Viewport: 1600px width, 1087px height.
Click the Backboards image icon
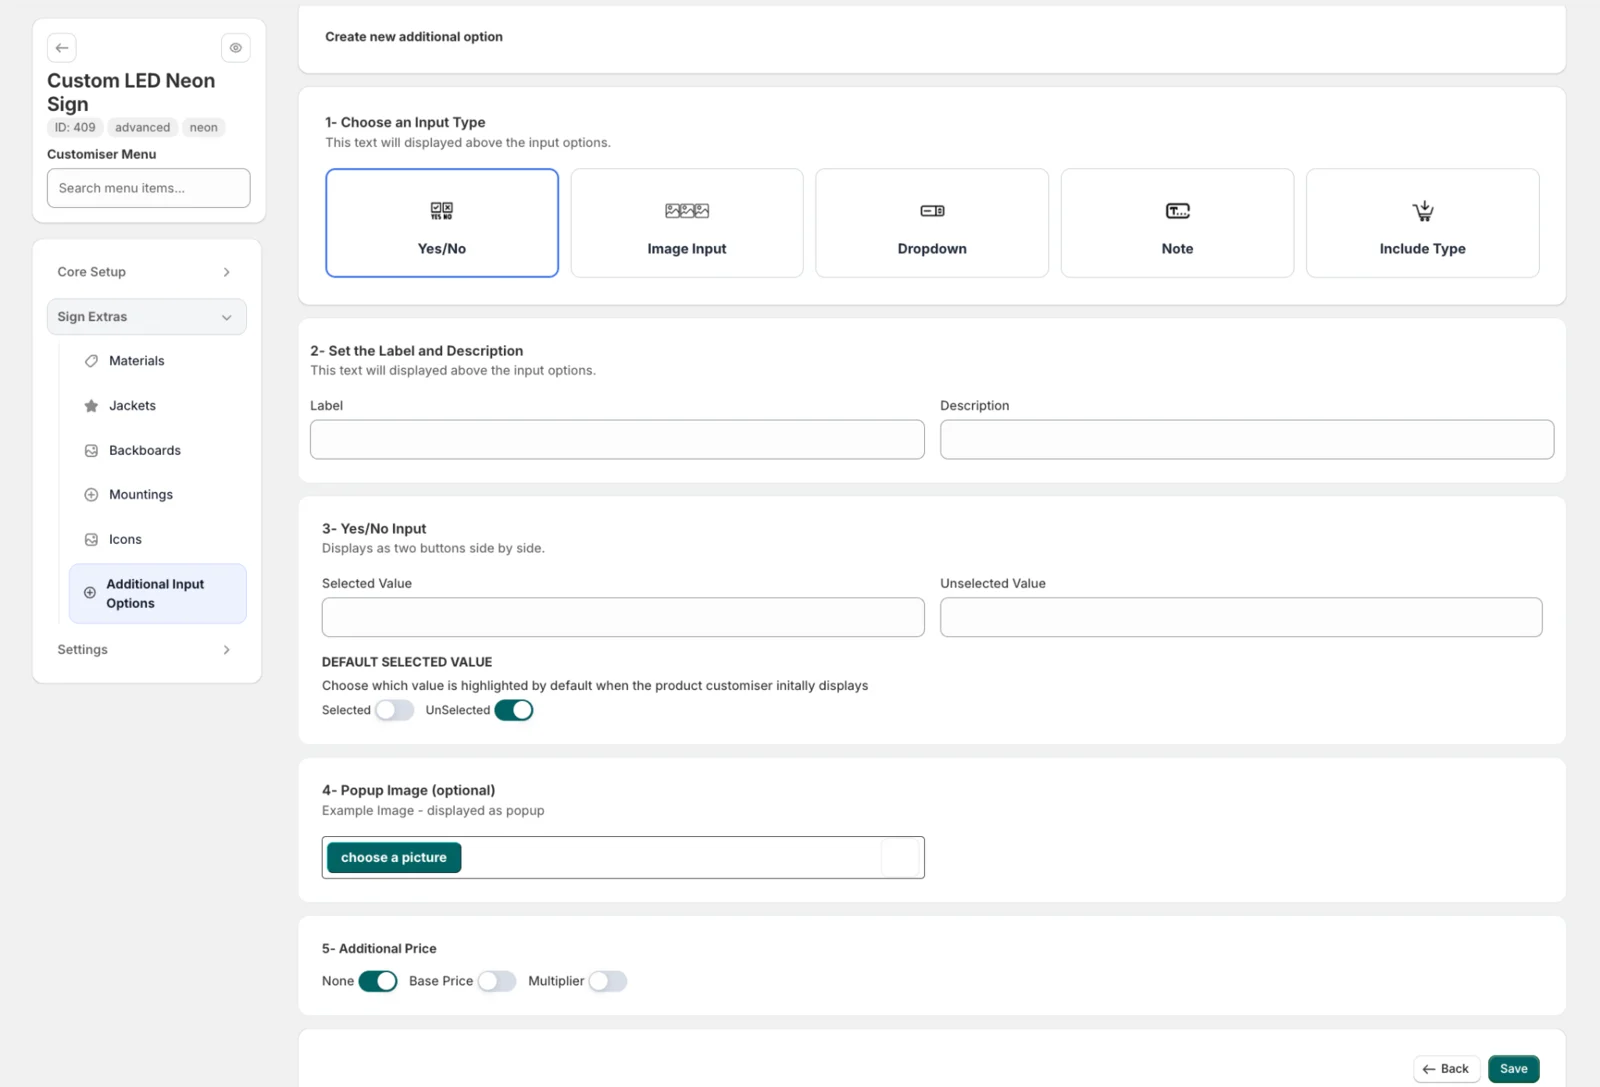[x=91, y=451]
